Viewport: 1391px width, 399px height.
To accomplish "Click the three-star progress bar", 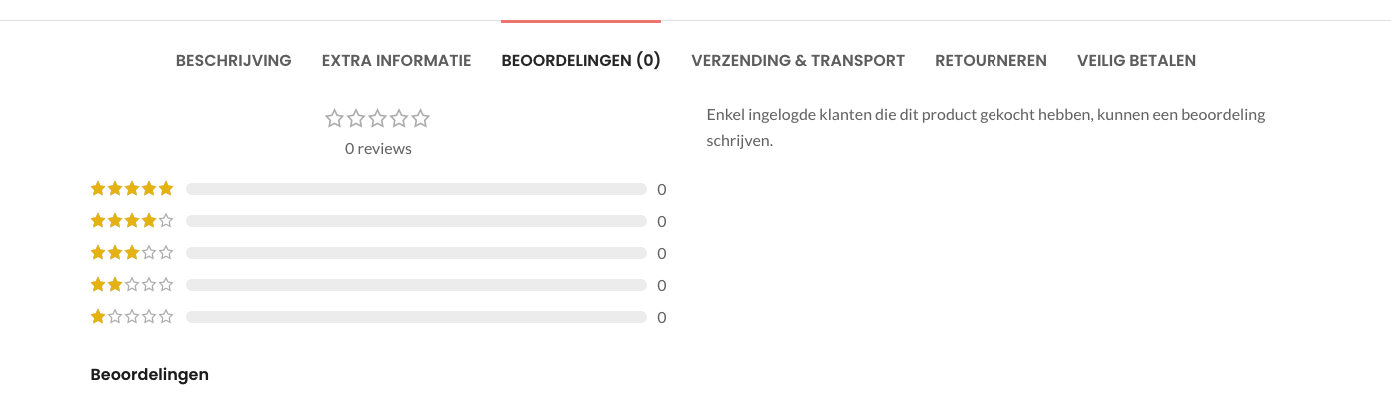I will point(416,253).
